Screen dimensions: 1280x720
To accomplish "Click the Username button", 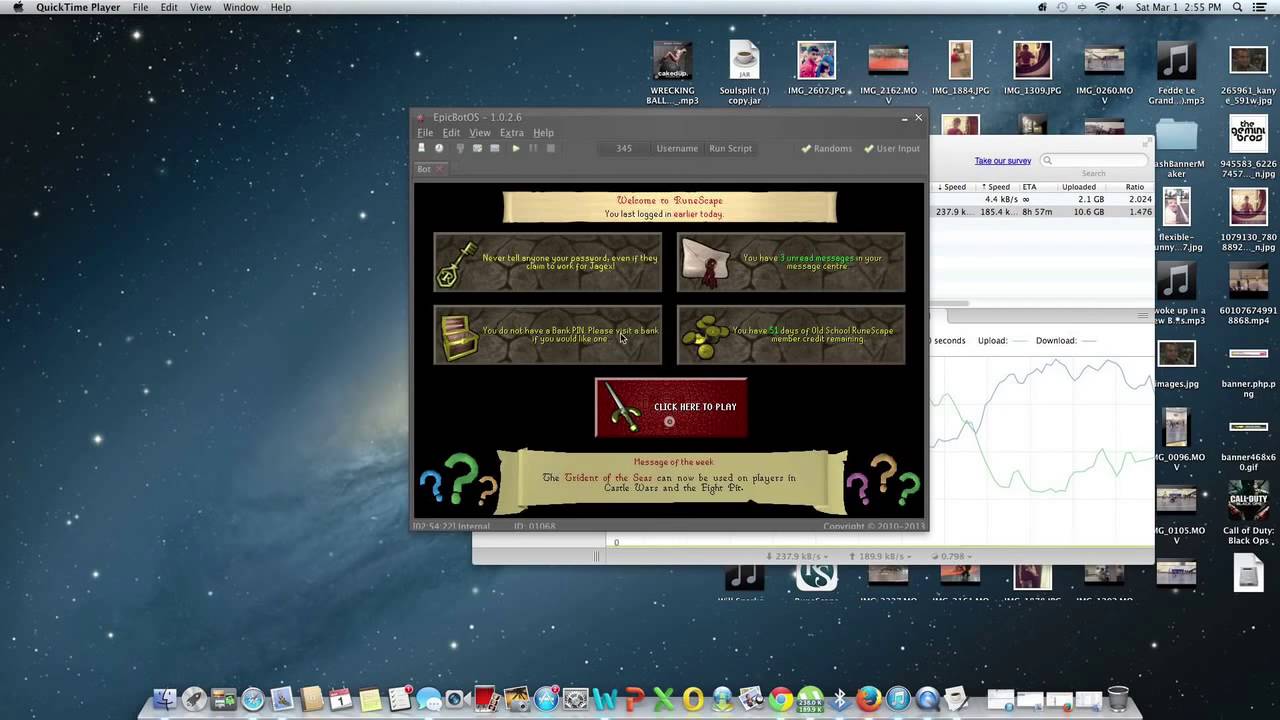I will click(677, 148).
